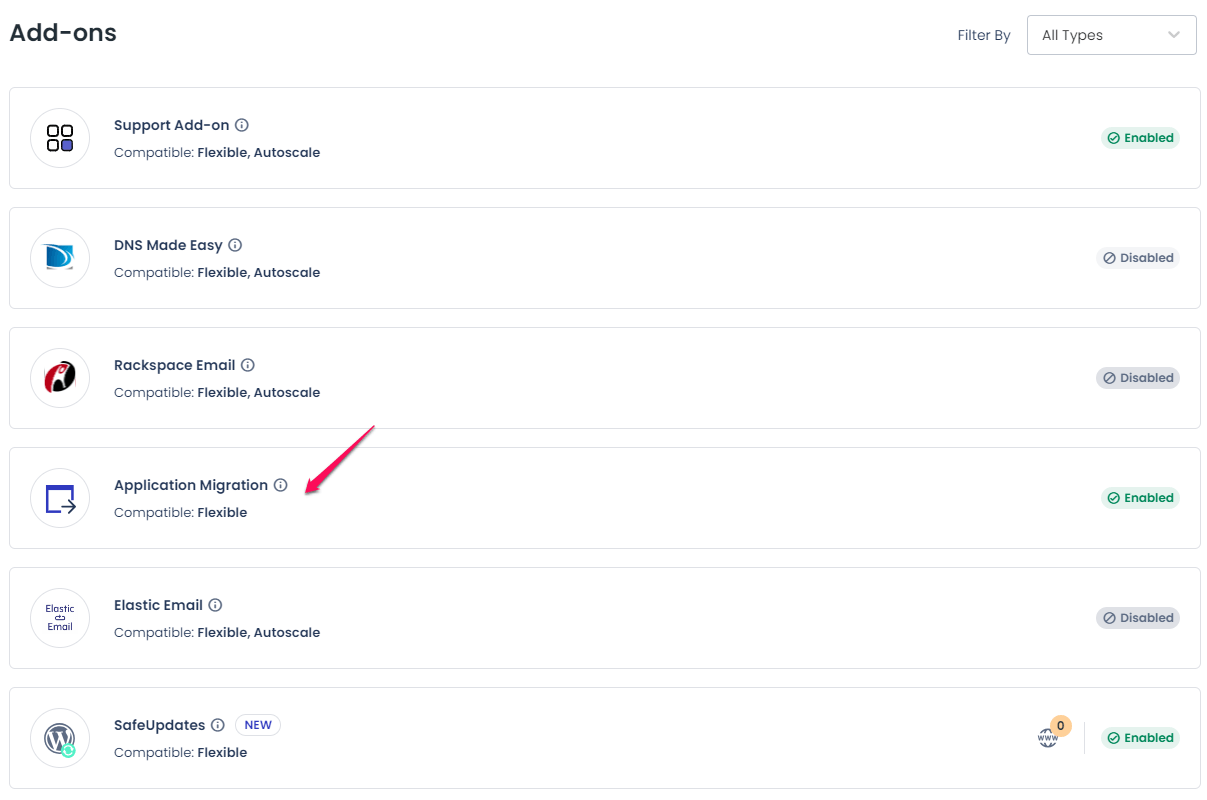The height and width of the screenshot is (800, 1207).
Task: Click info icon next to DNS Made Easy
Action: coord(235,245)
